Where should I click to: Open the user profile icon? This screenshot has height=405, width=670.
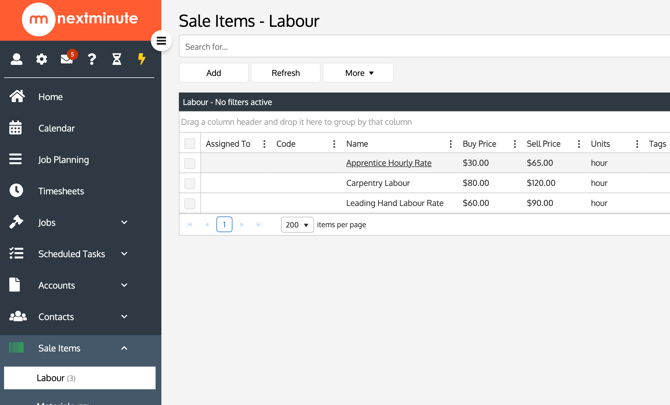(16, 60)
